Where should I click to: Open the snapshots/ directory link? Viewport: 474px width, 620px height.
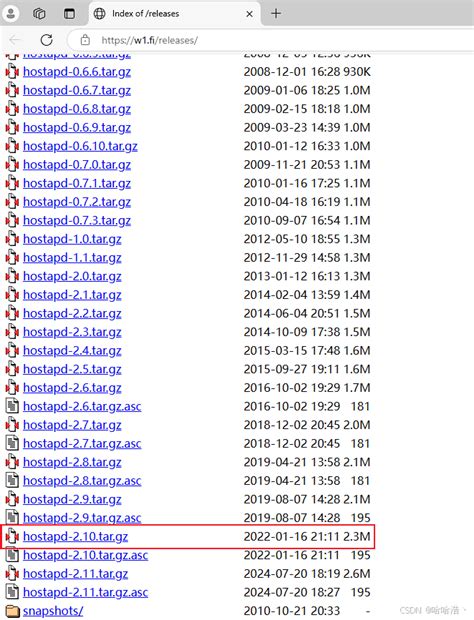coord(53,611)
